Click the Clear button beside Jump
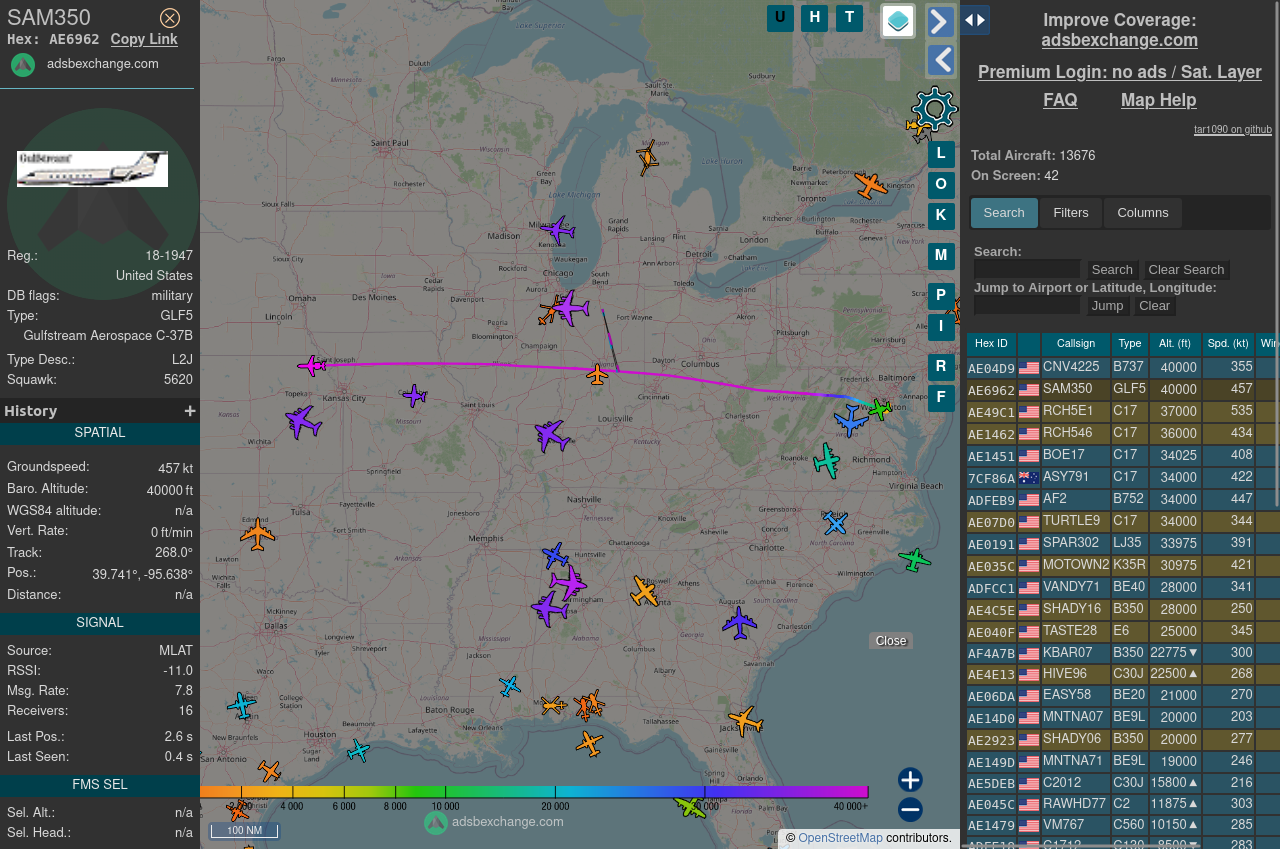This screenshot has height=849, width=1280. pos(1154,306)
